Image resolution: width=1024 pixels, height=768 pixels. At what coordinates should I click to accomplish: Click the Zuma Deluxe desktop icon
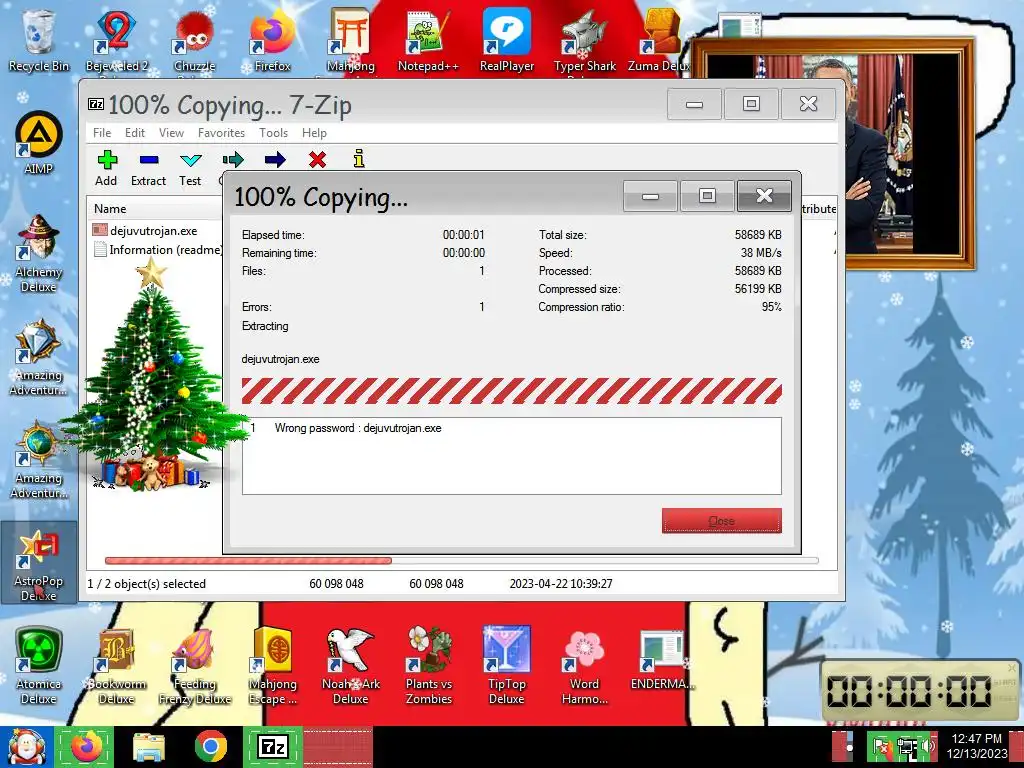coord(660,40)
